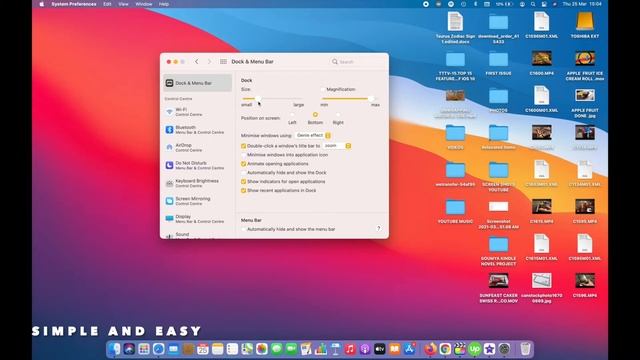Click the Magnification slider thumb
Image resolution: width=640 pixels, height=360 pixels.
pos(371,99)
